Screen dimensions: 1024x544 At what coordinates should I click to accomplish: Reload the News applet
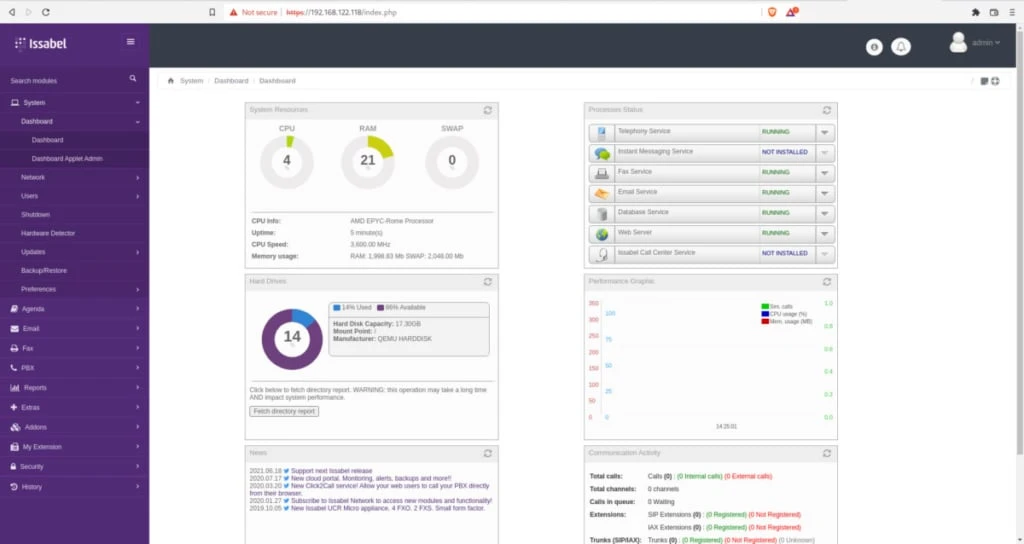(487, 453)
